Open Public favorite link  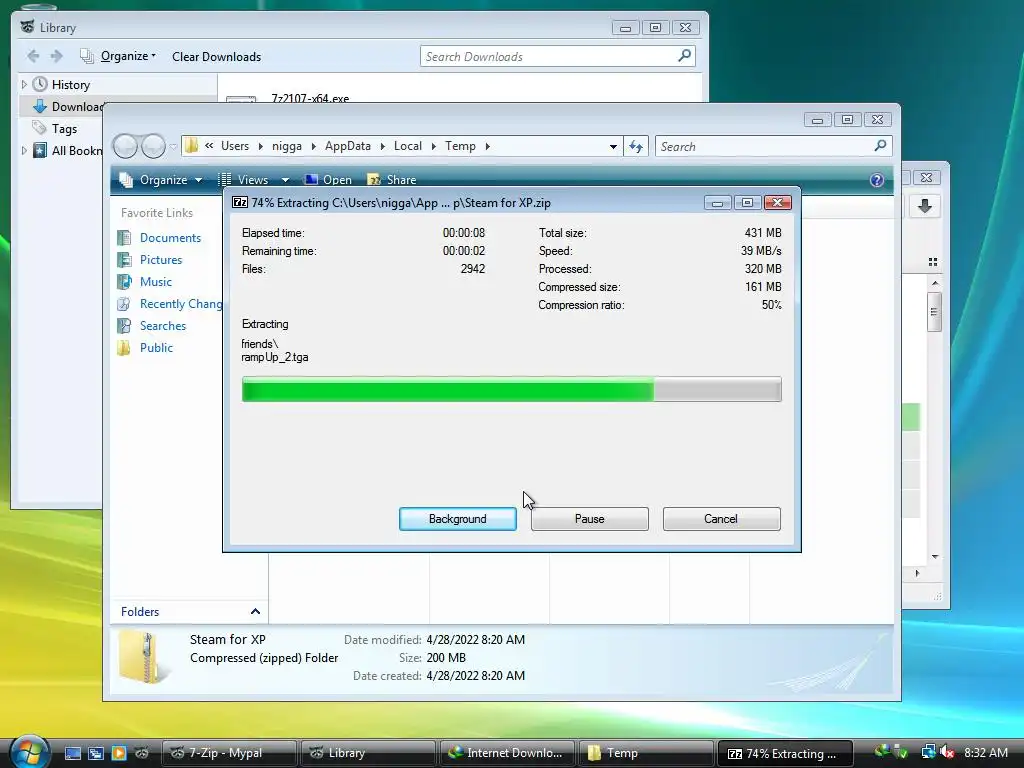[156, 347]
